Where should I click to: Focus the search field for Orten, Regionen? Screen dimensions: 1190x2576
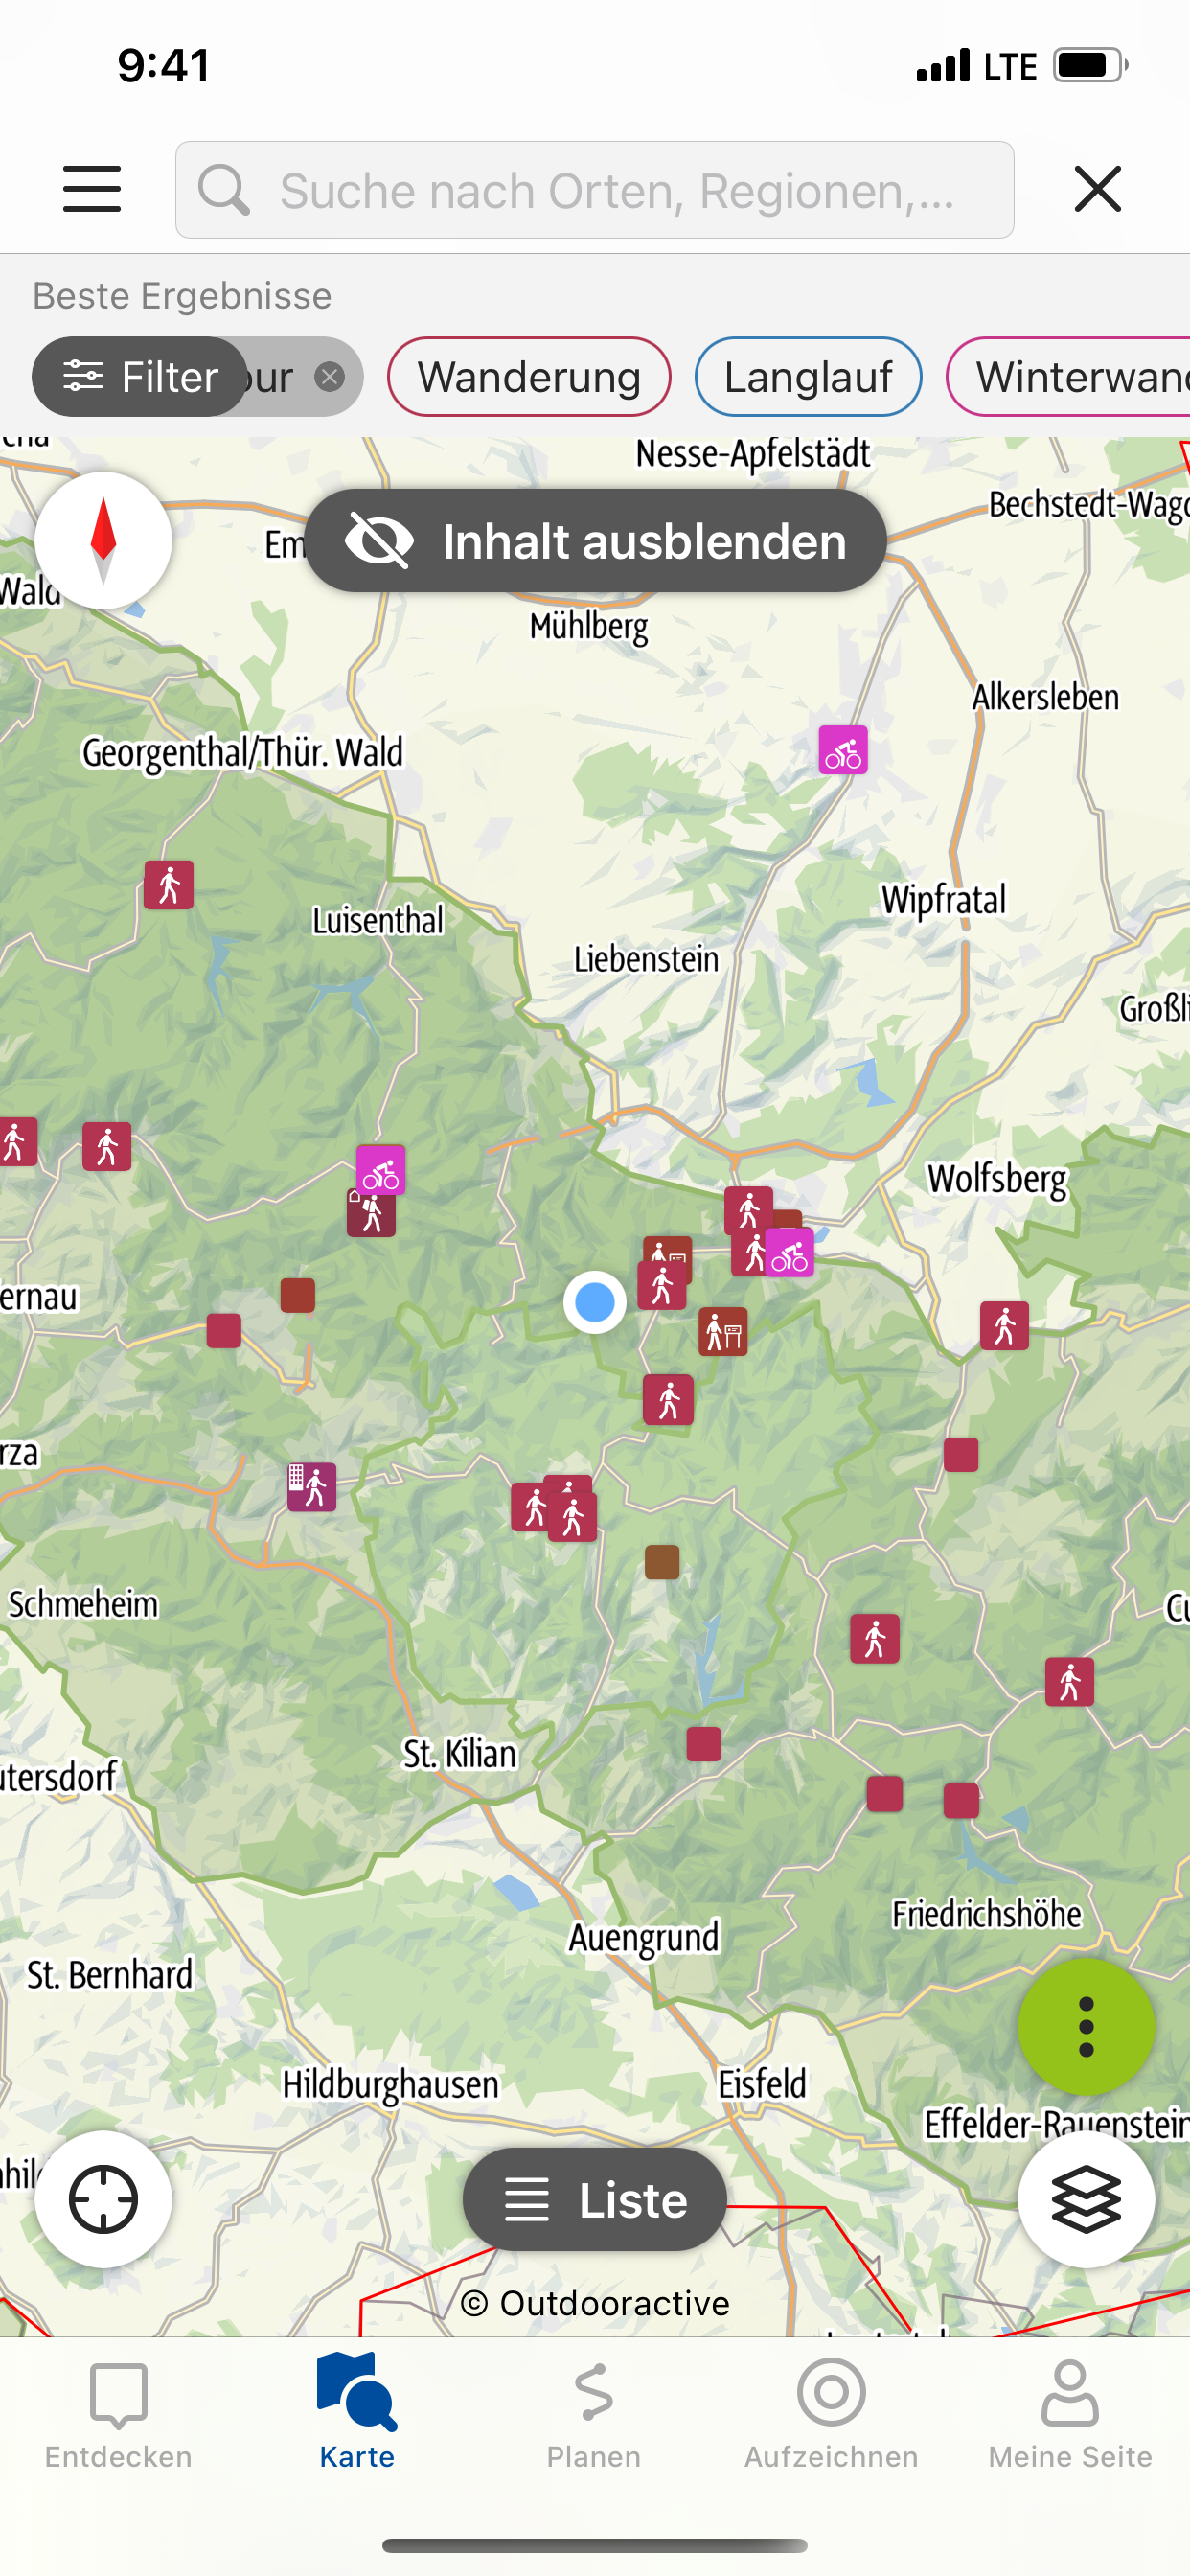coord(595,190)
